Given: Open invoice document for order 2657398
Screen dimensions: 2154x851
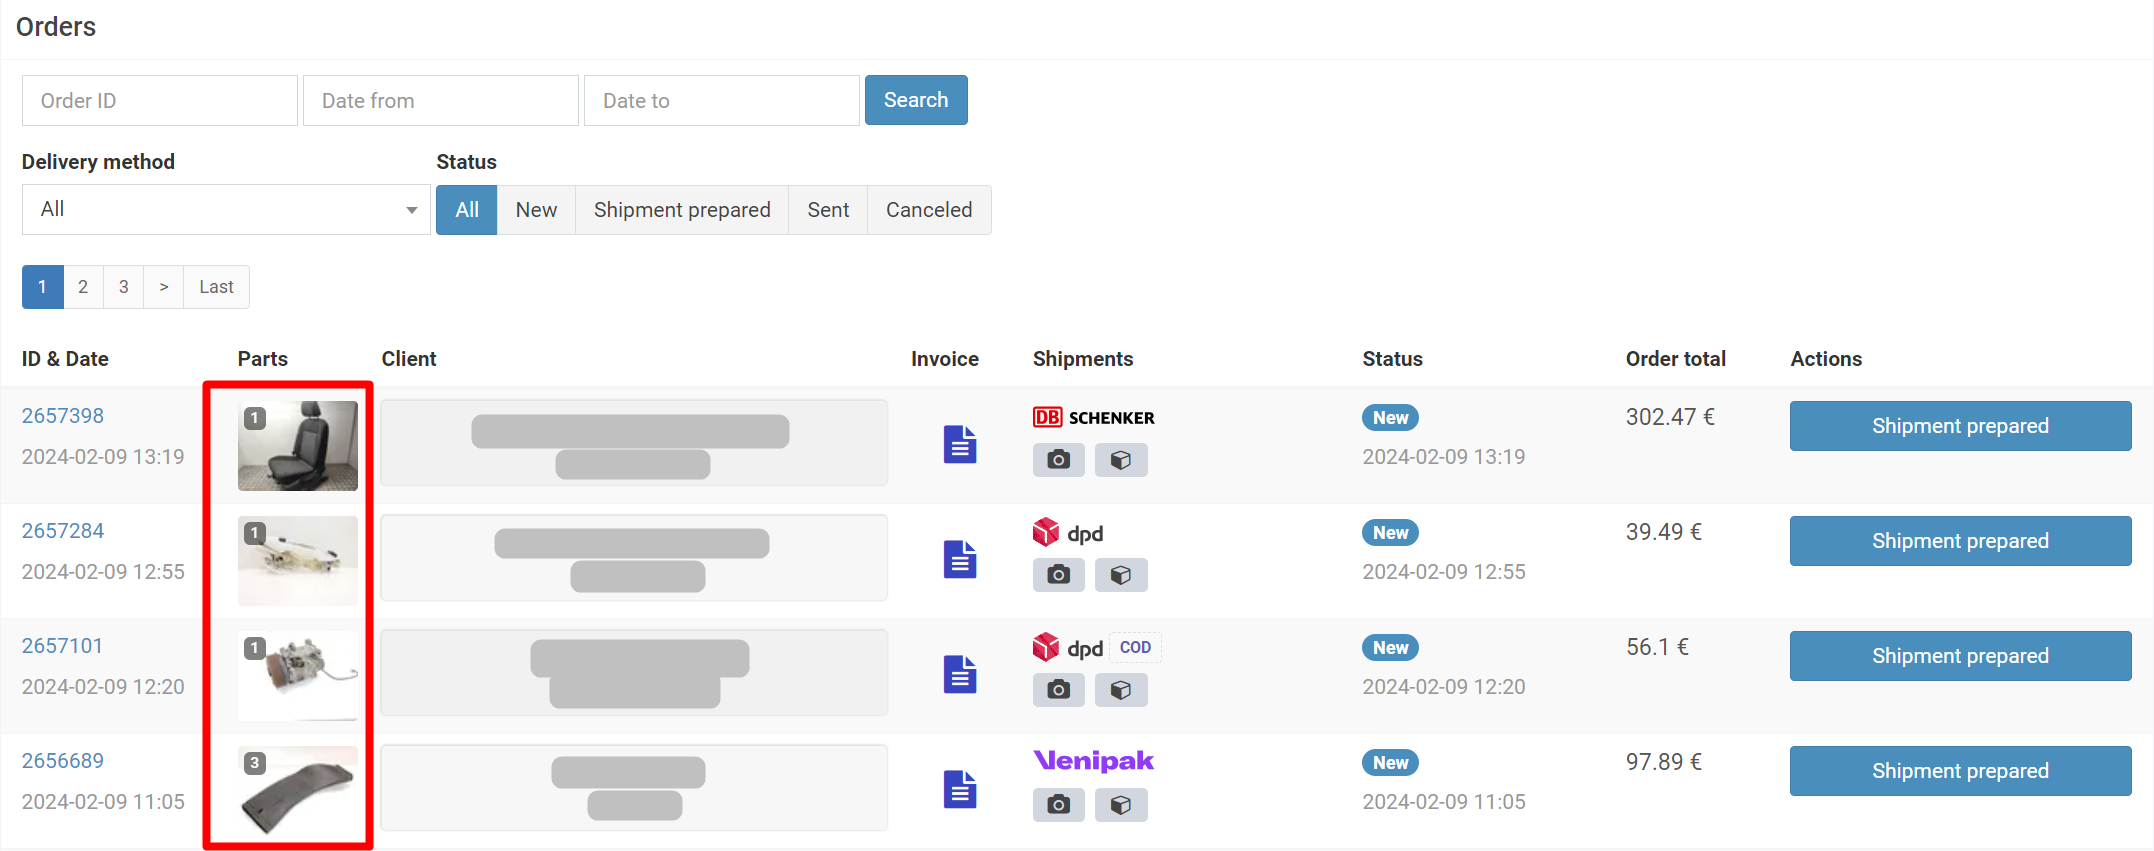Looking at the screenshot, I should tap(959, 444).
